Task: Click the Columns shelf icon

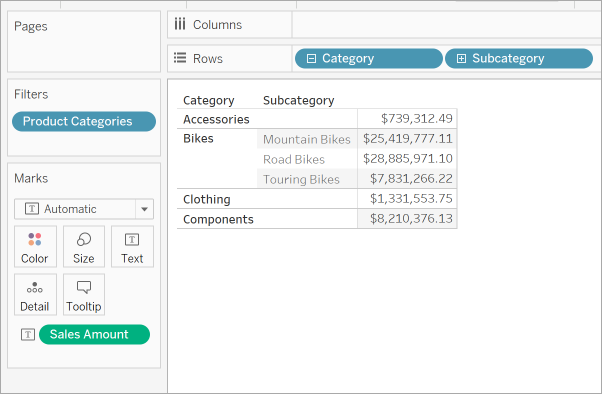Action: [x=180, y=24]
